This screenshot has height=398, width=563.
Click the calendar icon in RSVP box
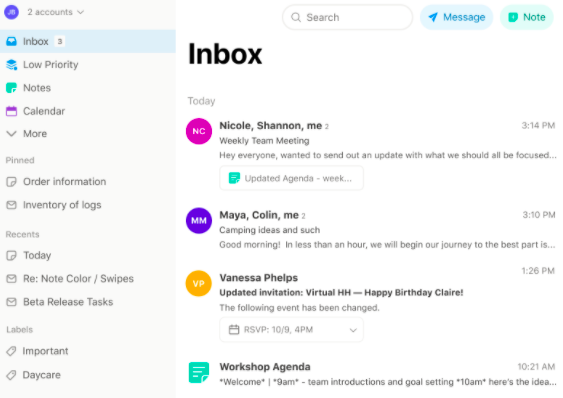click(x=234, y=329)
